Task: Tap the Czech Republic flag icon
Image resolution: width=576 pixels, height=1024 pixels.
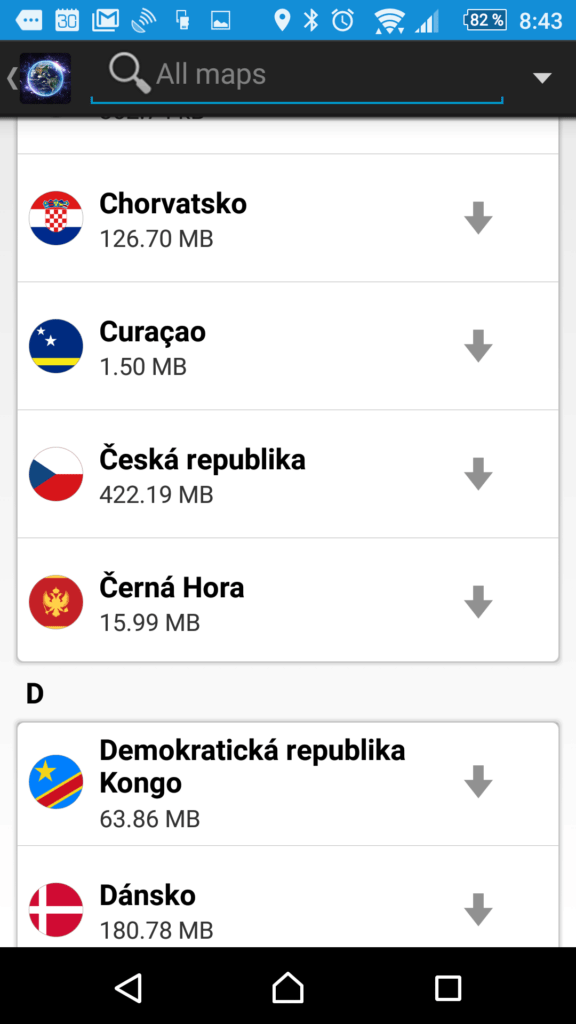Action: (x=56, y=474)
